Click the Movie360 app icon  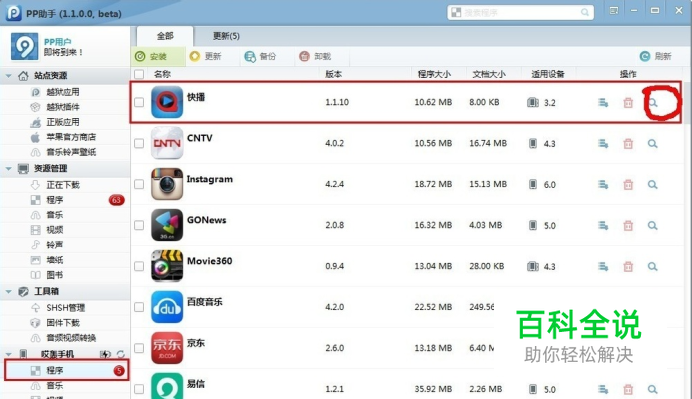pos(167,266)
